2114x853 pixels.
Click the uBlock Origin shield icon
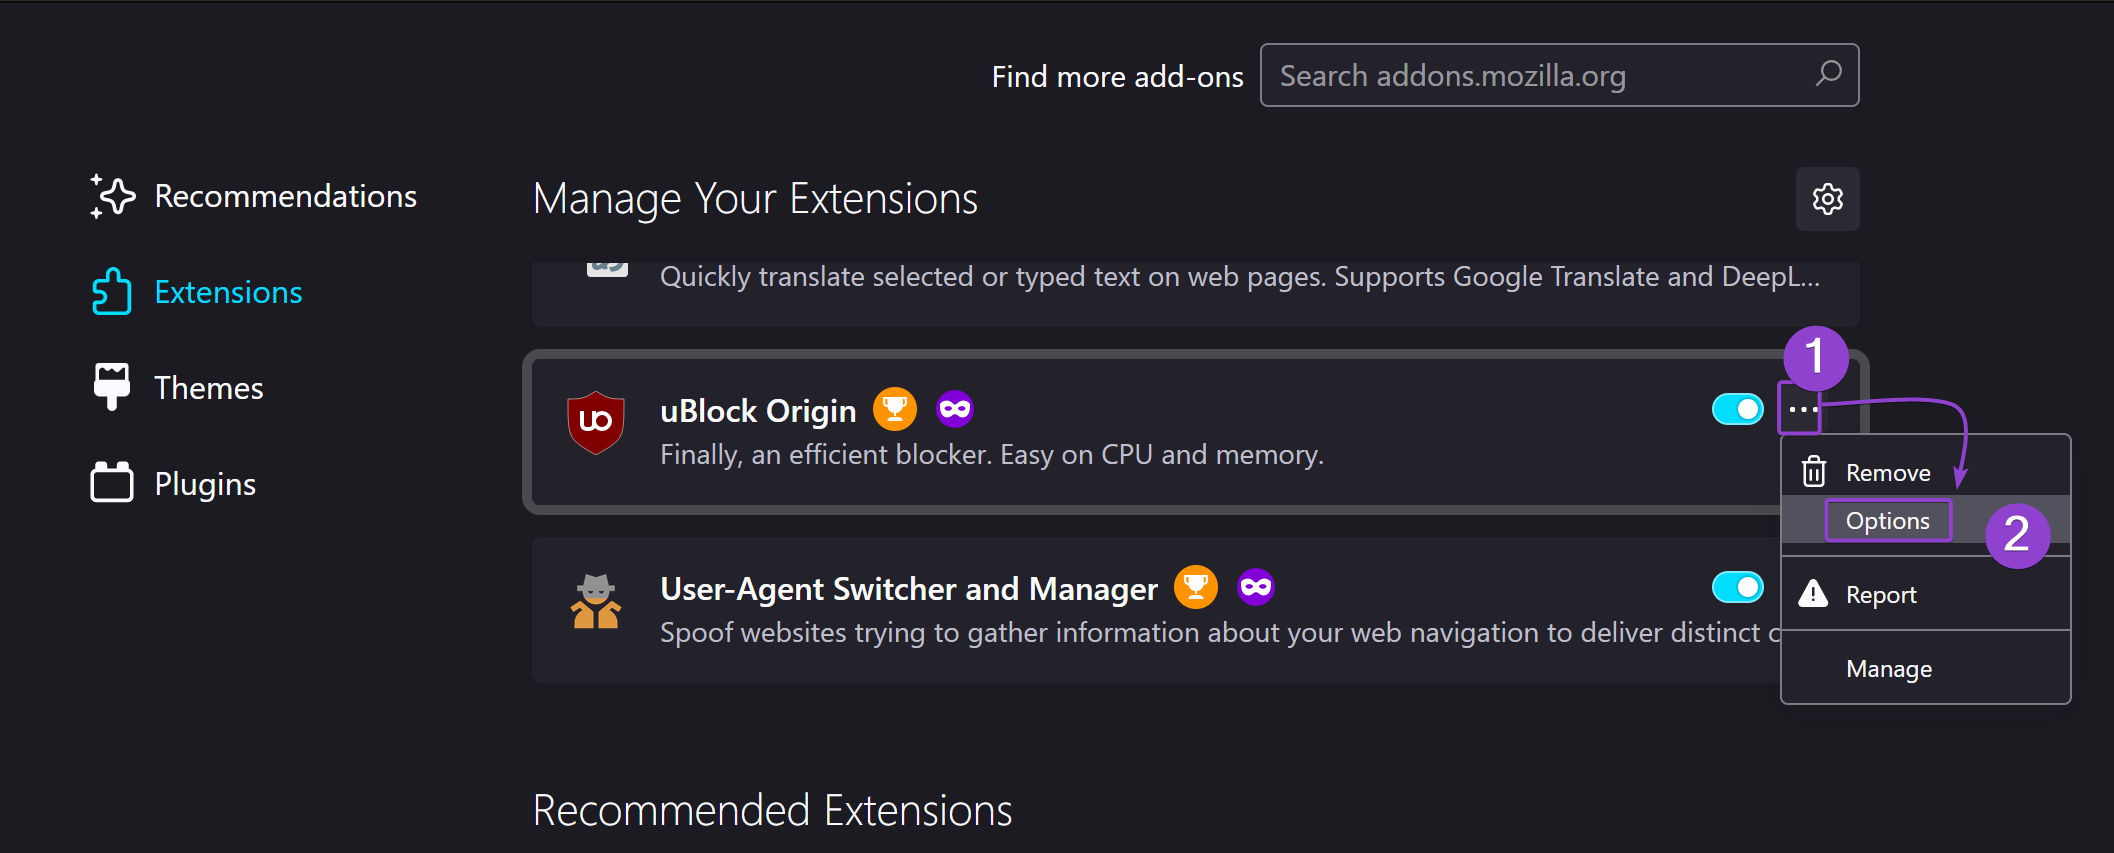coord(596,422)
